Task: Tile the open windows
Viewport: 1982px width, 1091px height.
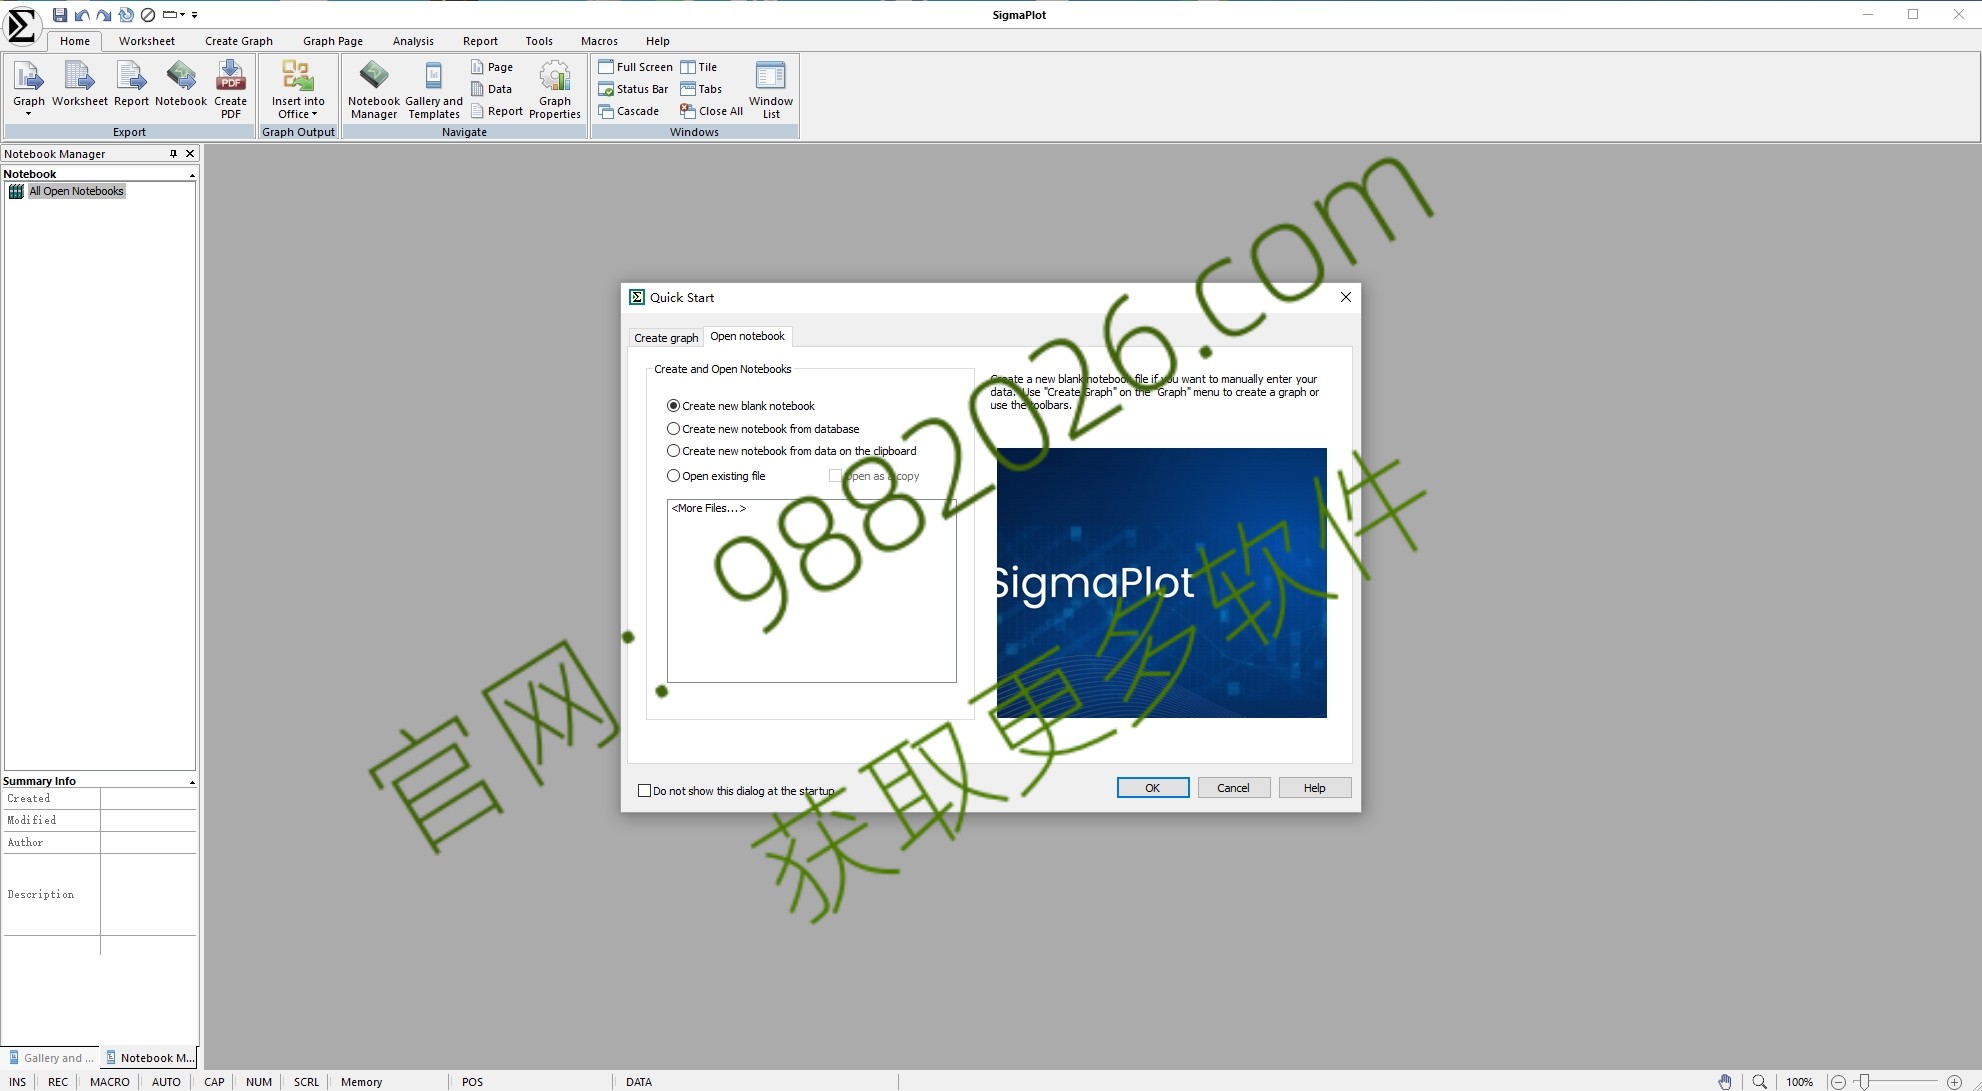Action: tap(699, 67)
